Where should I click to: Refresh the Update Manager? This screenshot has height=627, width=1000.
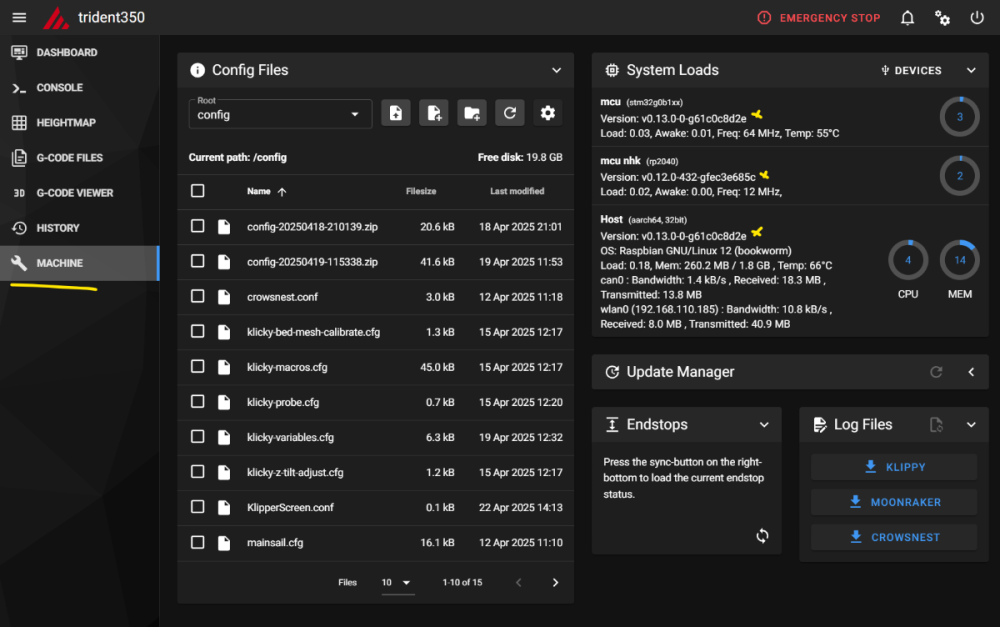(x=936, y=372)
